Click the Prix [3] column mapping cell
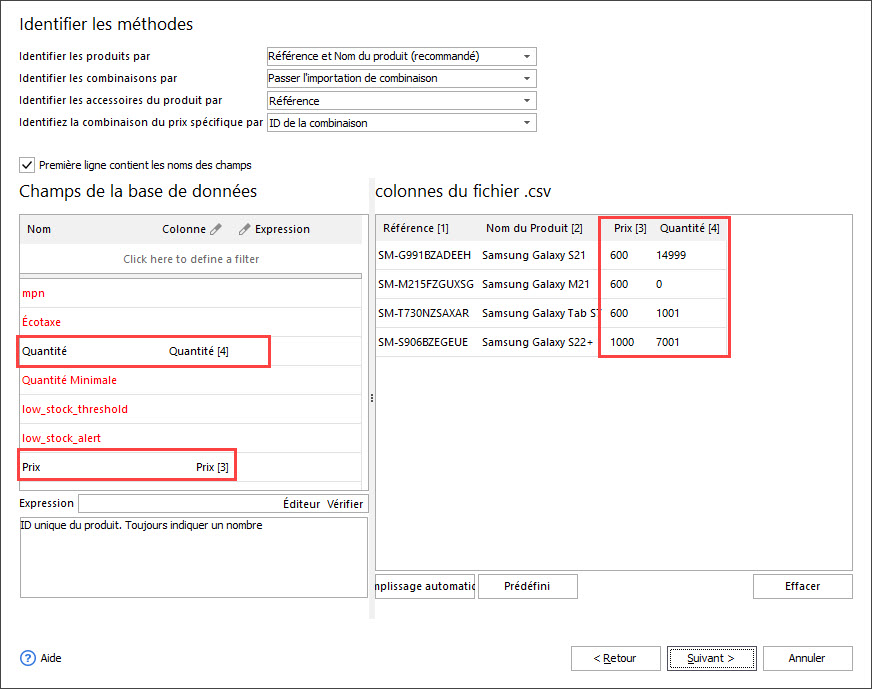Screen dimensions: 872x689 pos(212,467)
